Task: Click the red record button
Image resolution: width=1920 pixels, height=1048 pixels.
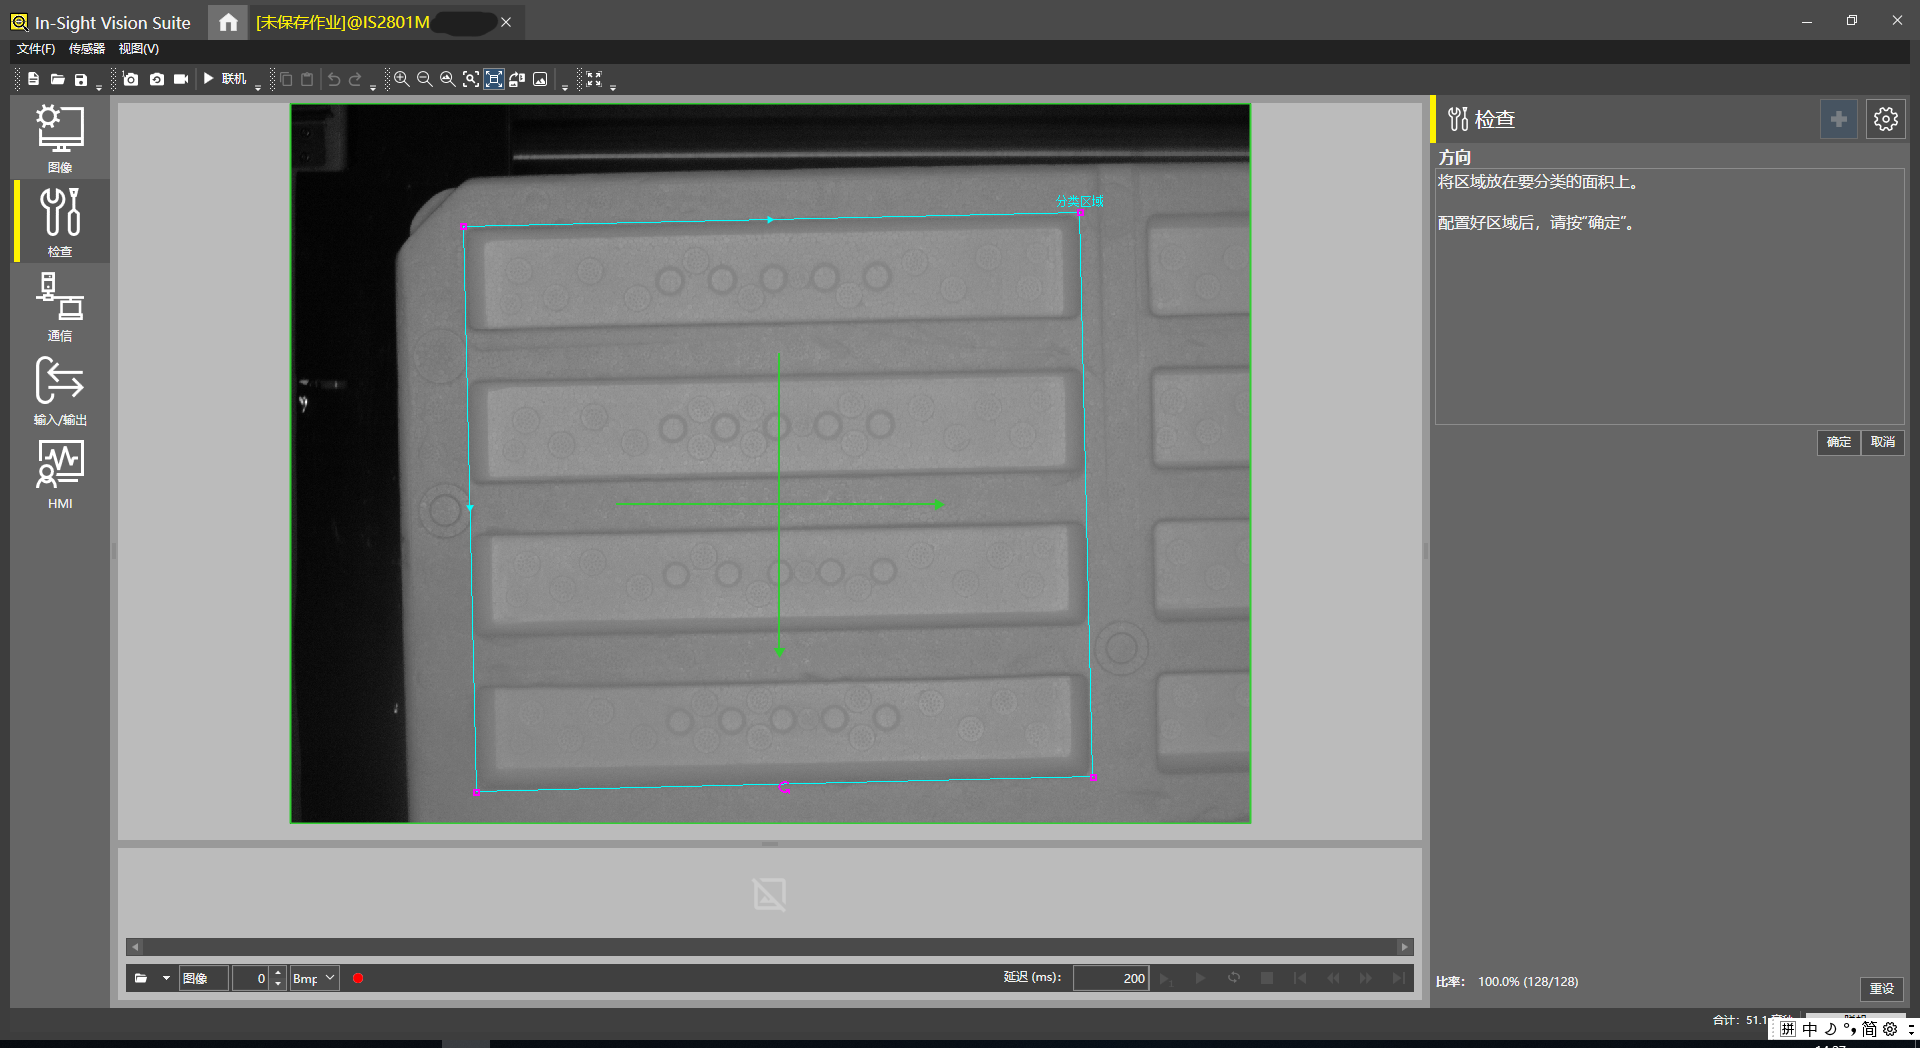Action: coord(358,978)
